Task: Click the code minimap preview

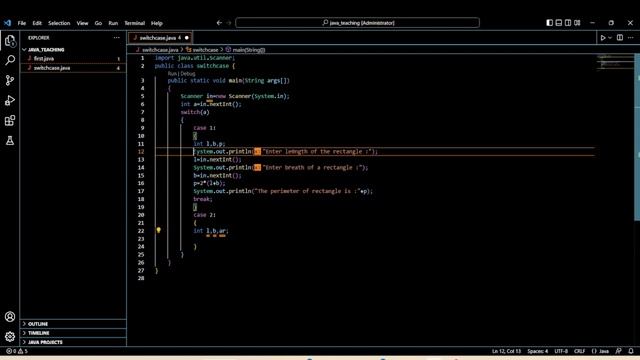Action: coord(614,62)
